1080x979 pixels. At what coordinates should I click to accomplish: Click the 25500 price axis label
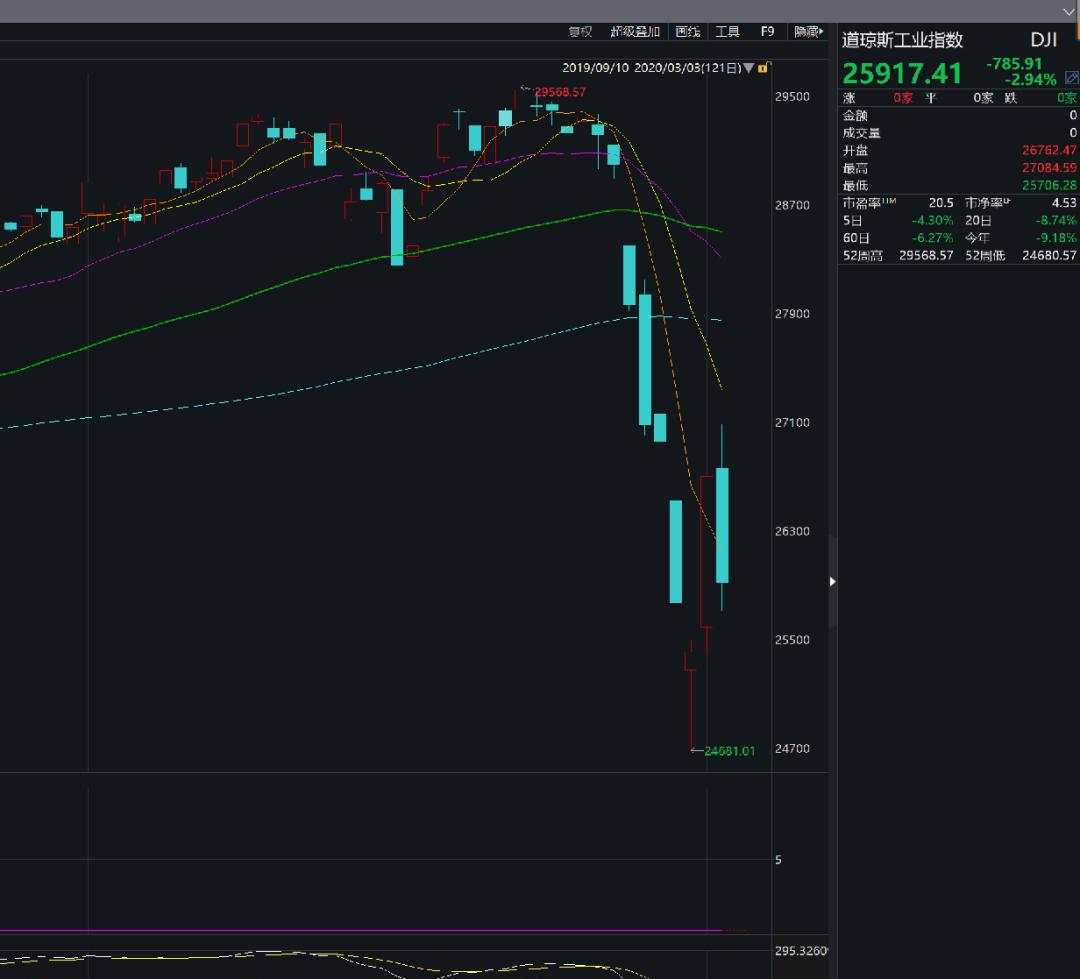click(792, 639)
